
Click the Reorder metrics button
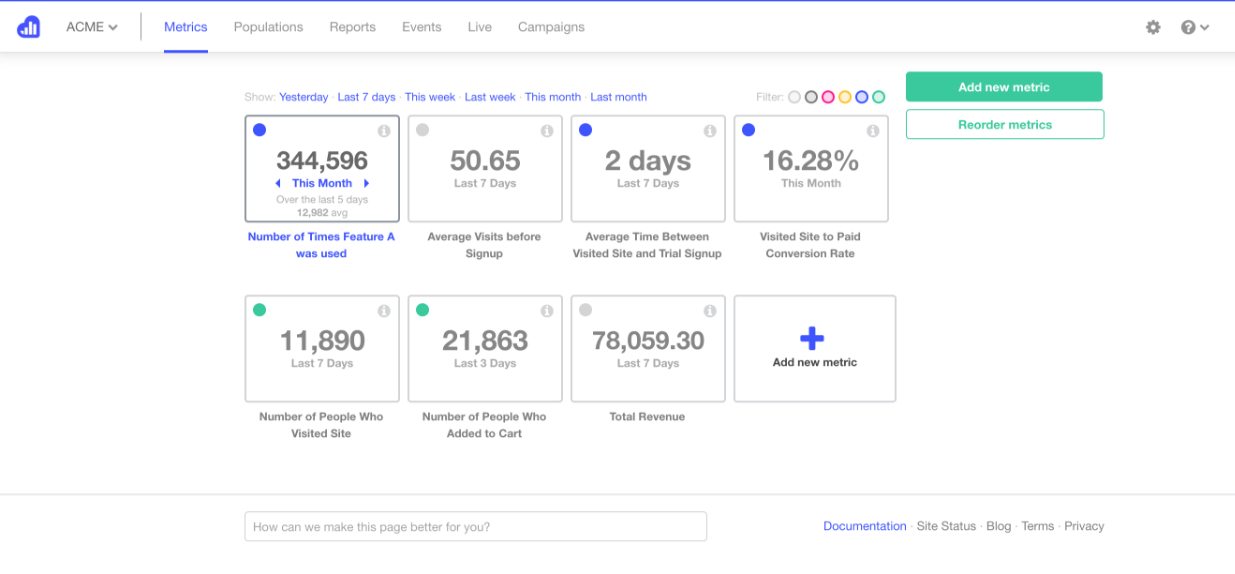1005,124
